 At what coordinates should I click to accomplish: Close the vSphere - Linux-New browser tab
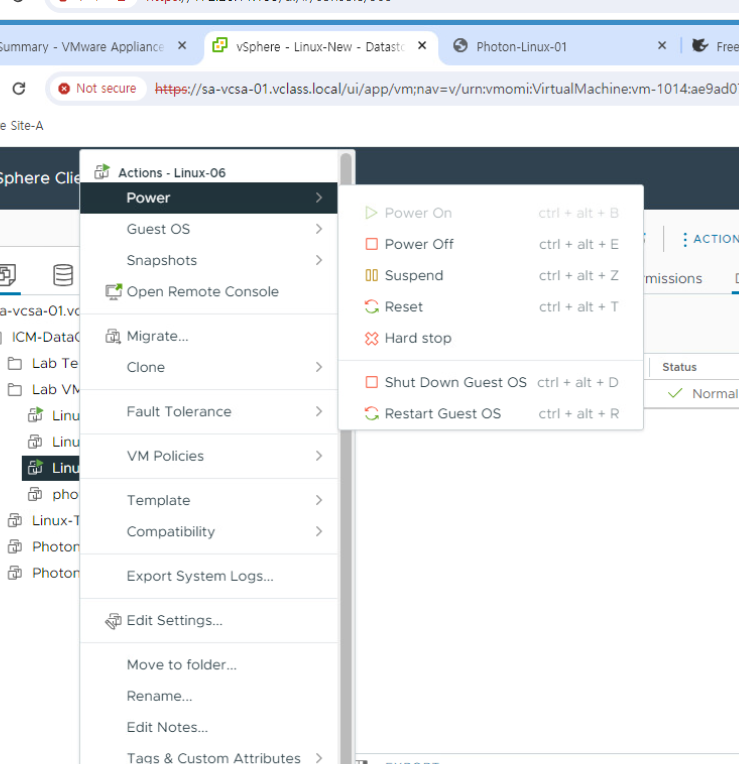tap(422, 45)
